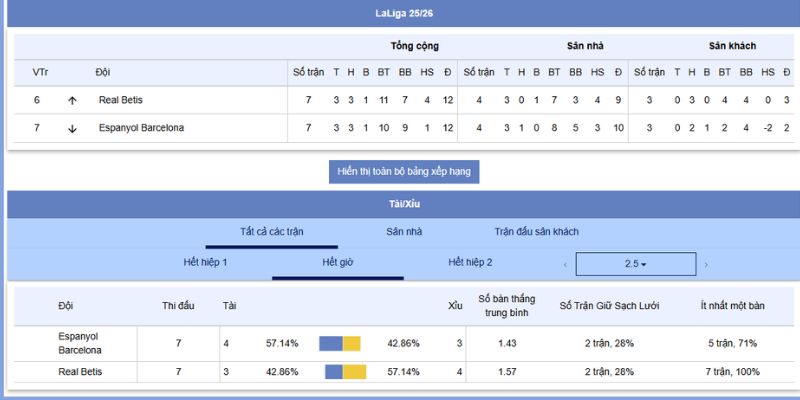This screenshot has height=400, width=800.
Task: Open Real Betis in standings table
Action: coord(120,100)
